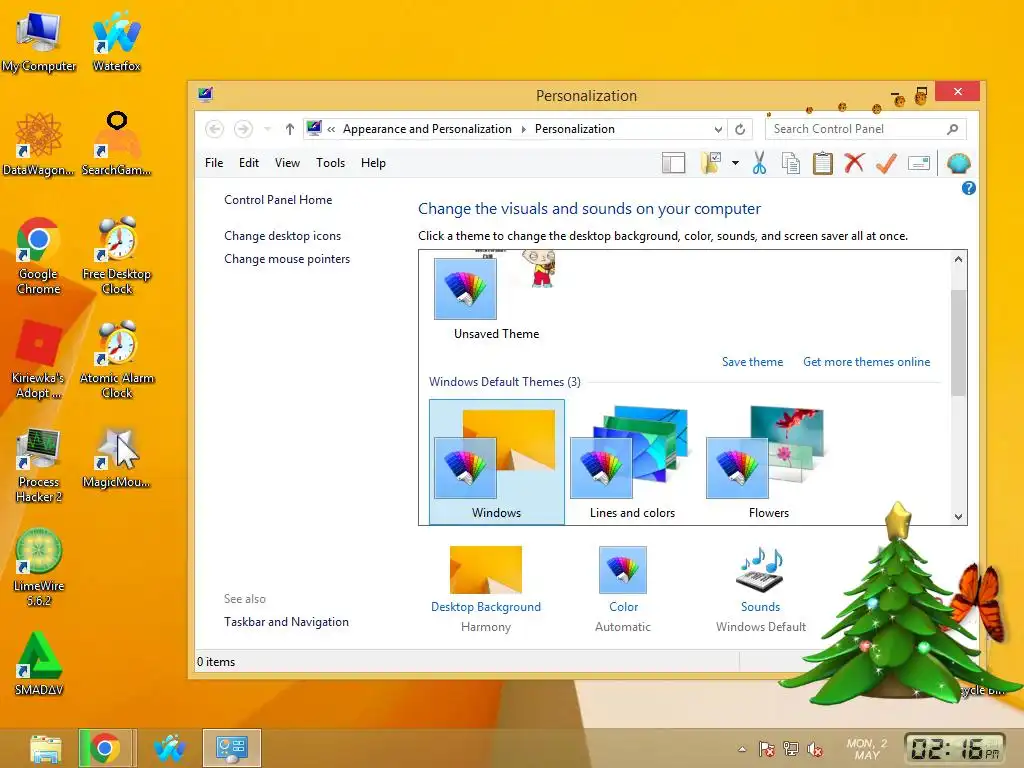The width and height of the screenshot is (1024, 768).
Task: Select the Flowers theme
Action: (769, 462)
